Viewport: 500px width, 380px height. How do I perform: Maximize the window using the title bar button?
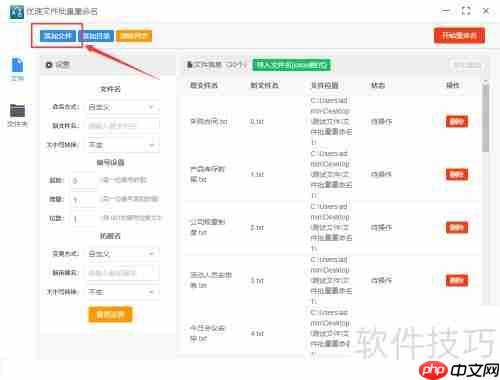coord(466,11)
